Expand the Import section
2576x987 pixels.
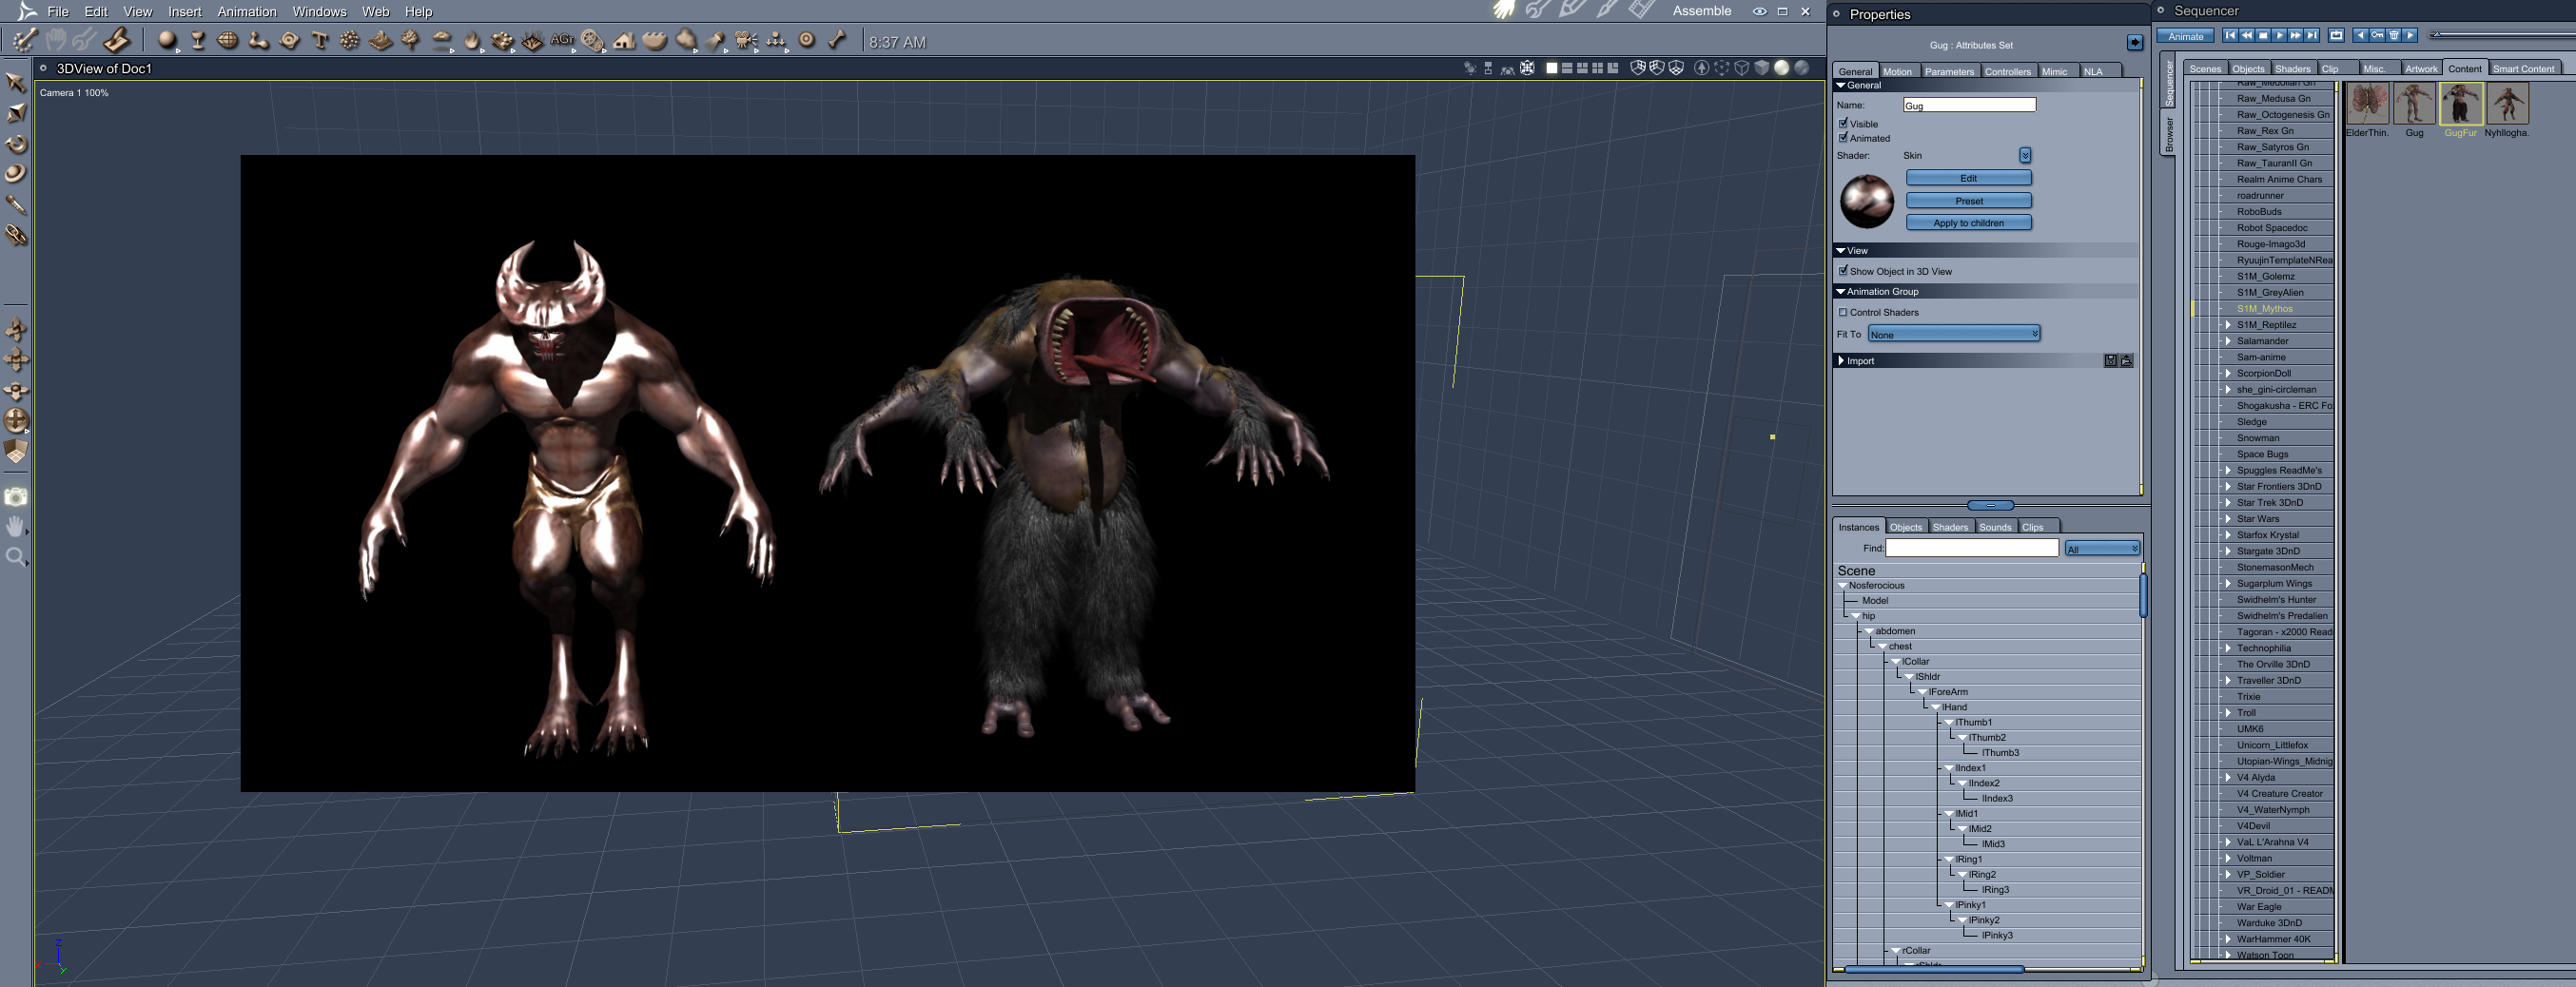coord(1840,360)
